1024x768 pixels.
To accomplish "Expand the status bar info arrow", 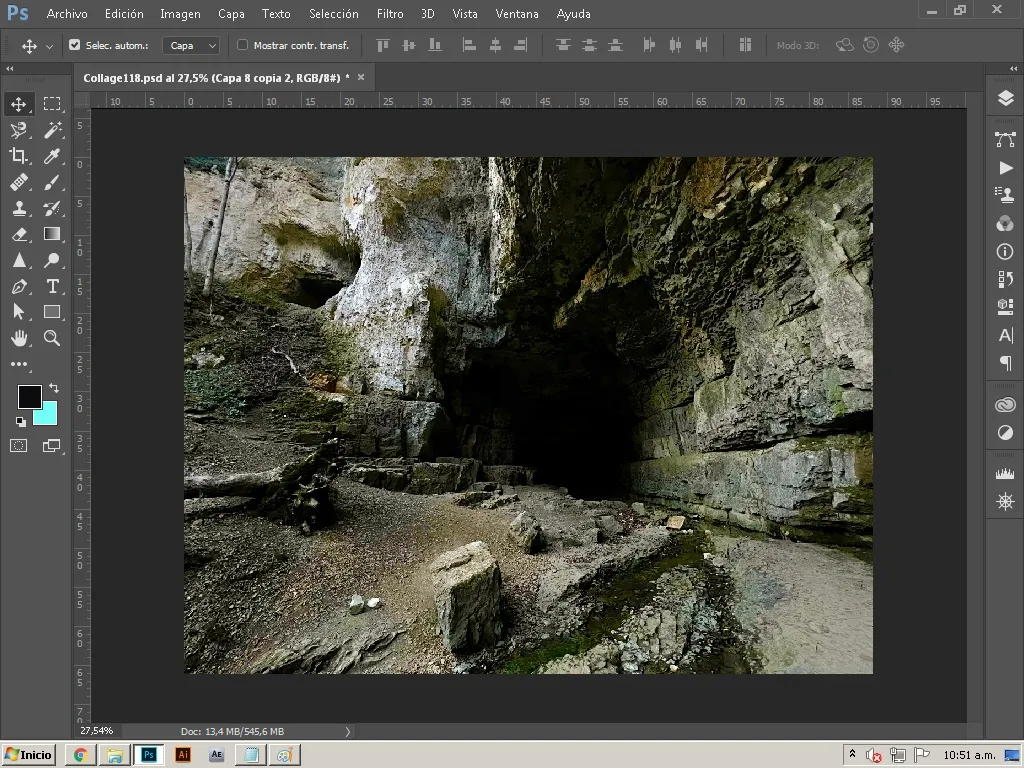I will 347,731.
